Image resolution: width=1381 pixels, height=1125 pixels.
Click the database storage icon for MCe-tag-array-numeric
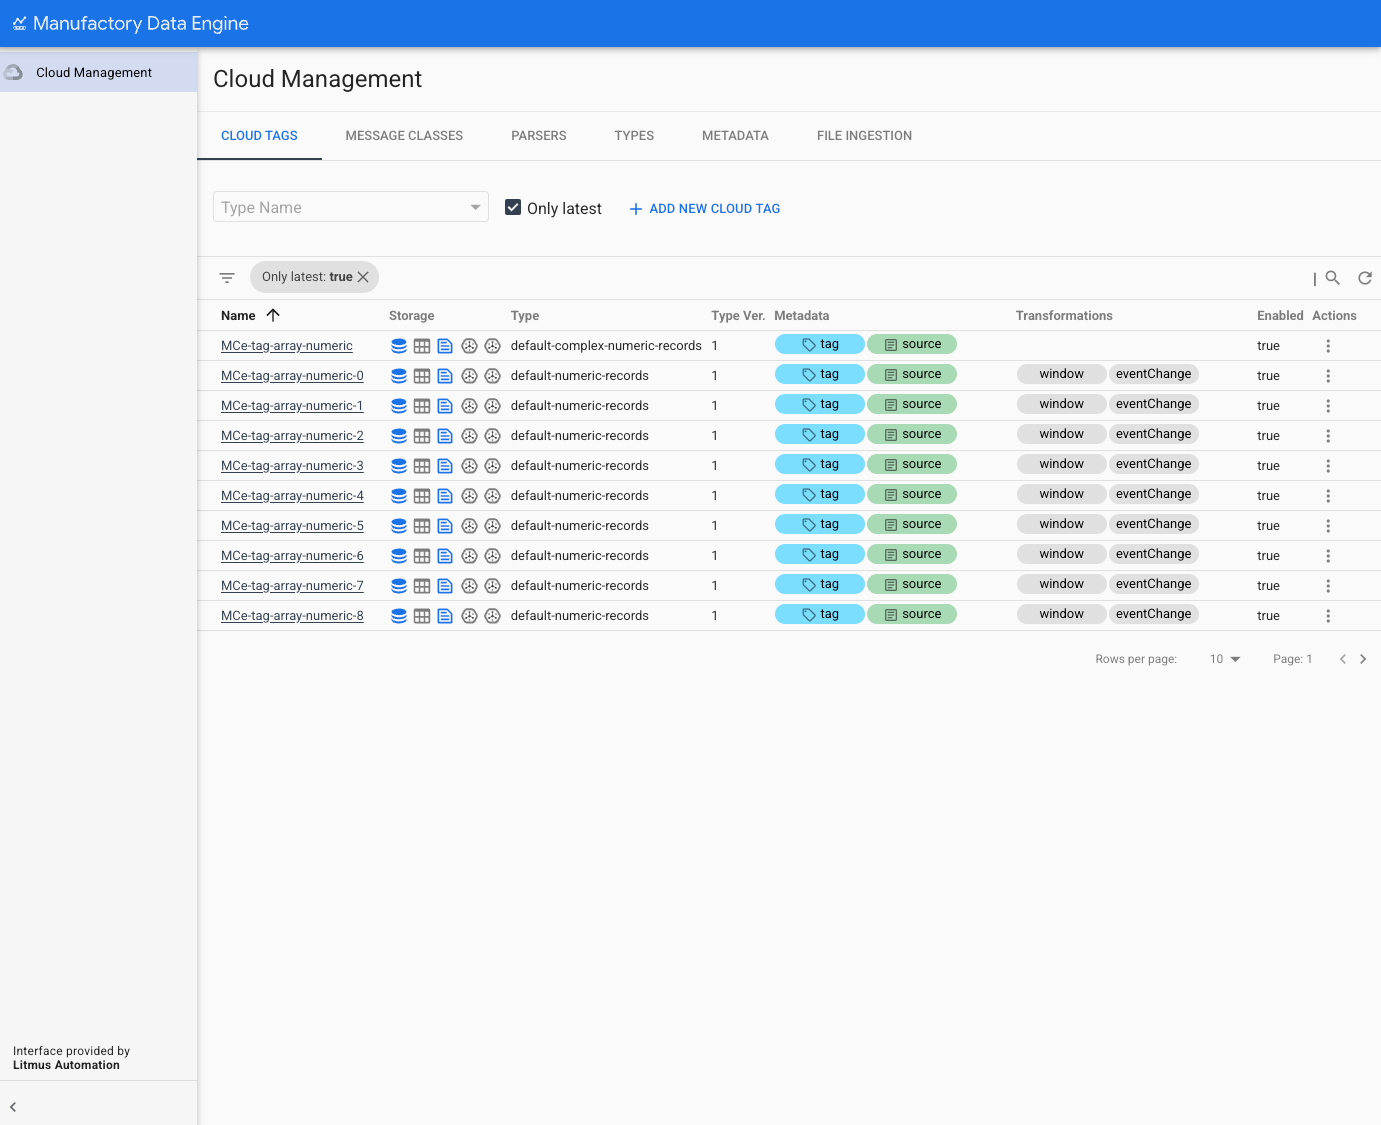pyautogui.click(x=399, y=345)
